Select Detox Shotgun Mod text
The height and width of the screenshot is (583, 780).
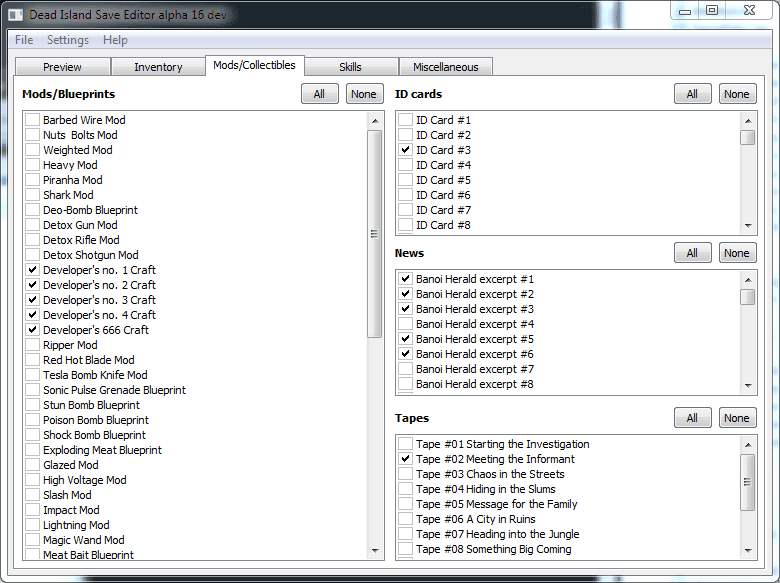coord(91,255)
